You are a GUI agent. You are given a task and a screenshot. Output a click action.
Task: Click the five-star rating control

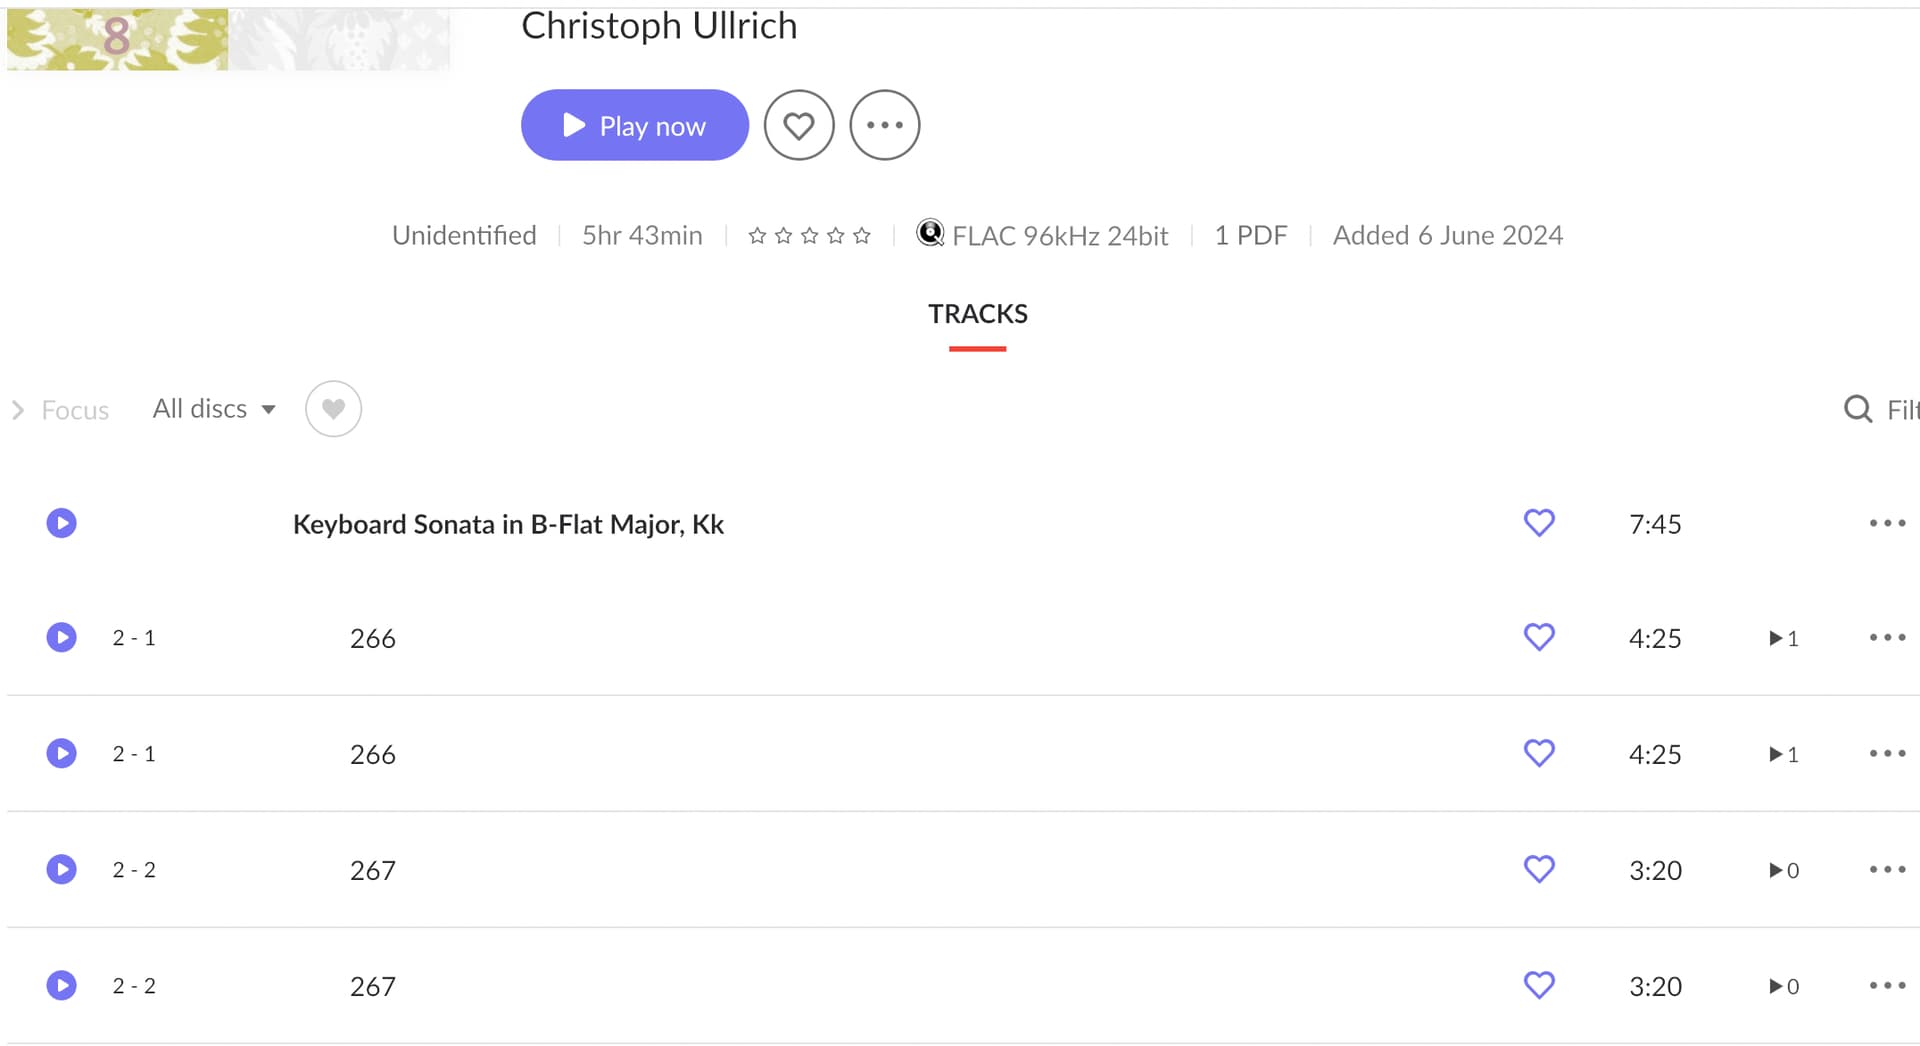click(809, 236)
